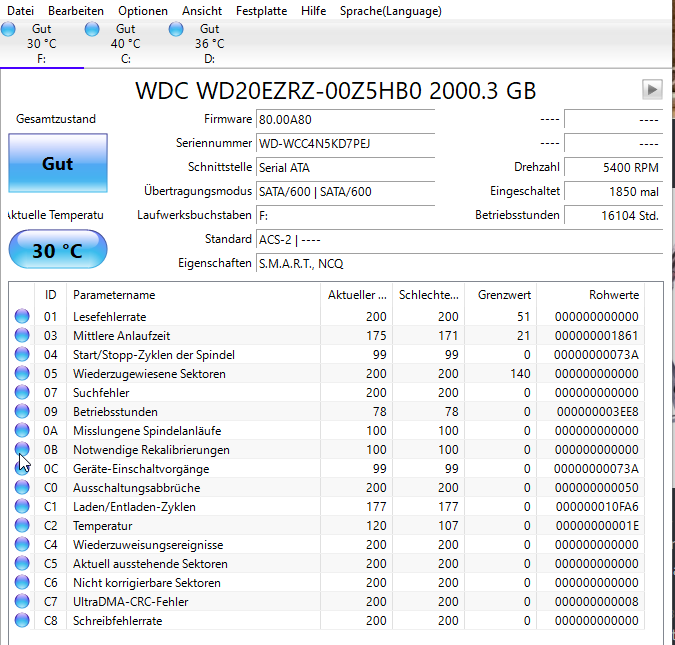The width and height of the screenshot is (675, 645).
Task: Click raw value 000000003EE8 of Betriebsstunden
Action: (x=598, y=412)
